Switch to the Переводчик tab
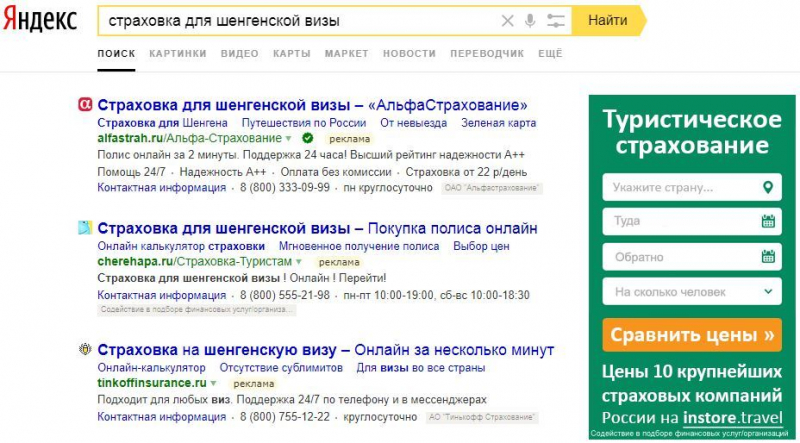The image size is (800, 443). click(487, 54)
